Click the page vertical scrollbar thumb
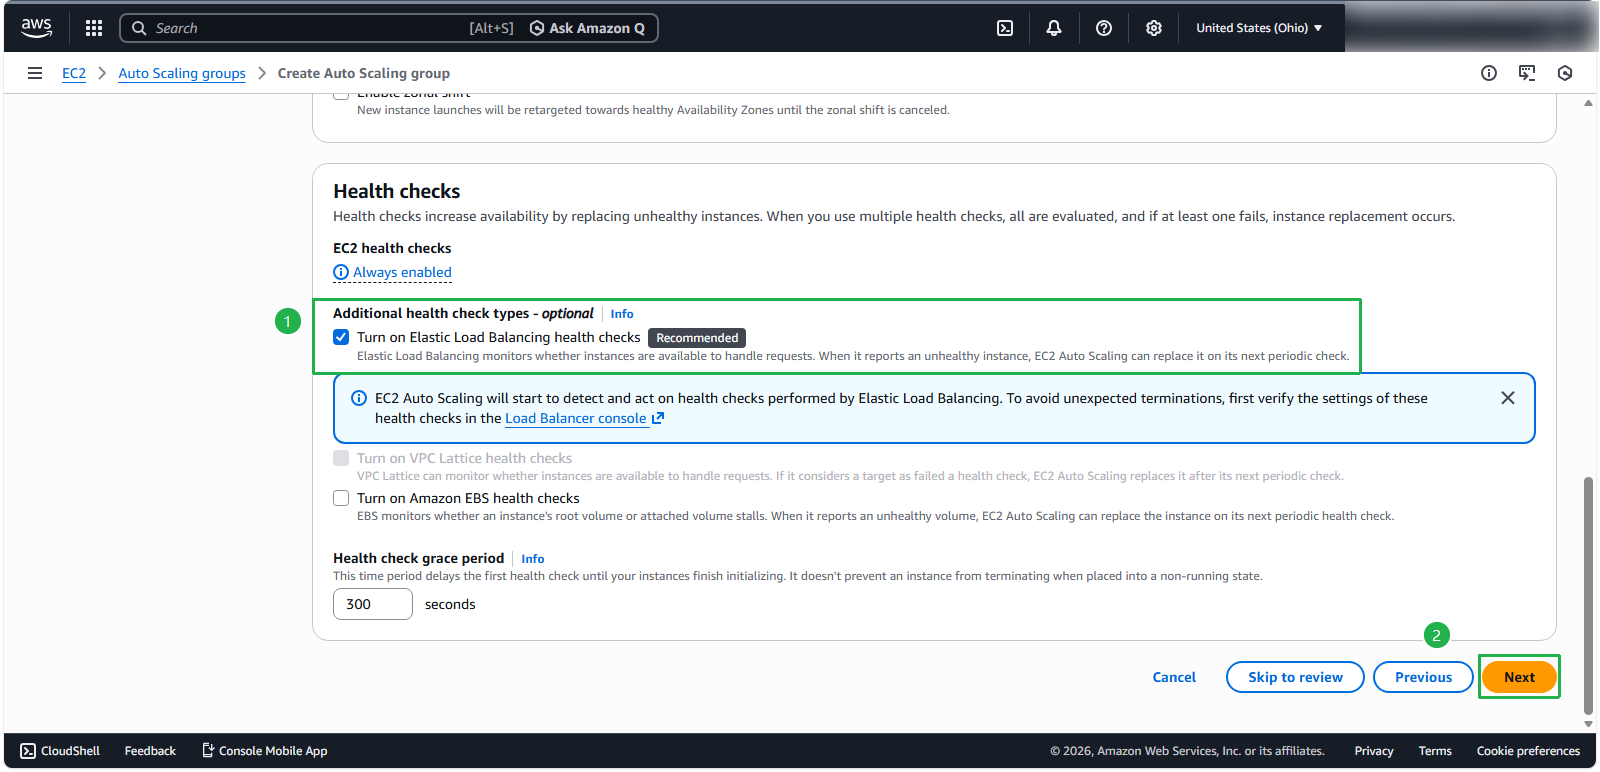Screen dimensions: 1600x772 1588,595
